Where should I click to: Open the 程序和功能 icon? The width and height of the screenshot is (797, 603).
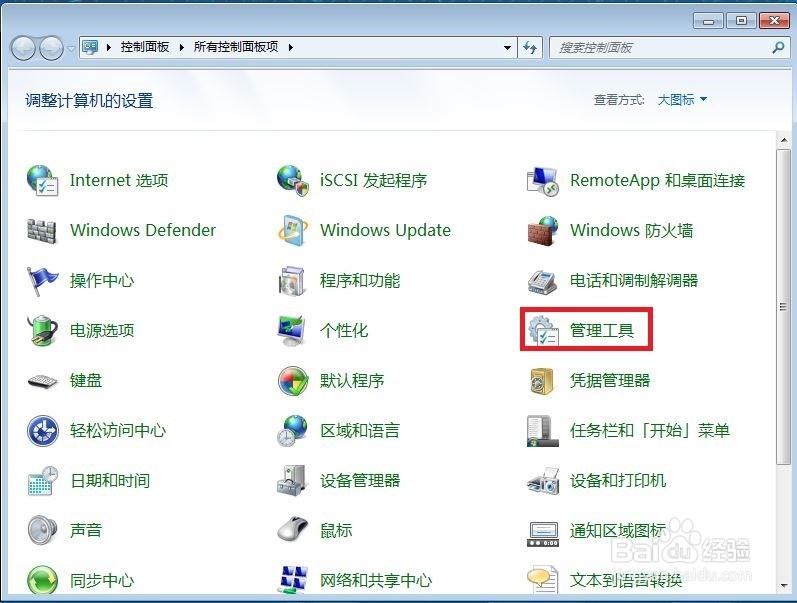click(x=293, y=281)
